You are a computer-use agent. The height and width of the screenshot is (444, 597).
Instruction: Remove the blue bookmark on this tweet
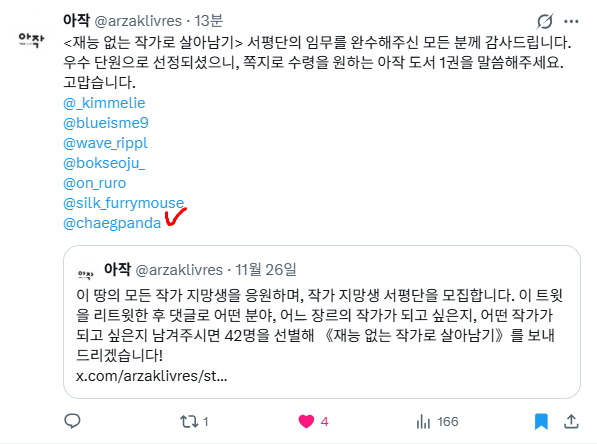(541, 422)
